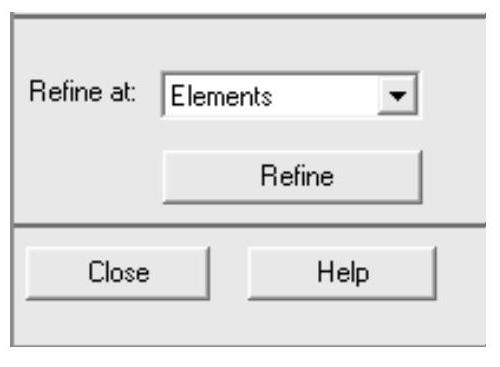Show refine location options in the combo box

tap(398, 95)
